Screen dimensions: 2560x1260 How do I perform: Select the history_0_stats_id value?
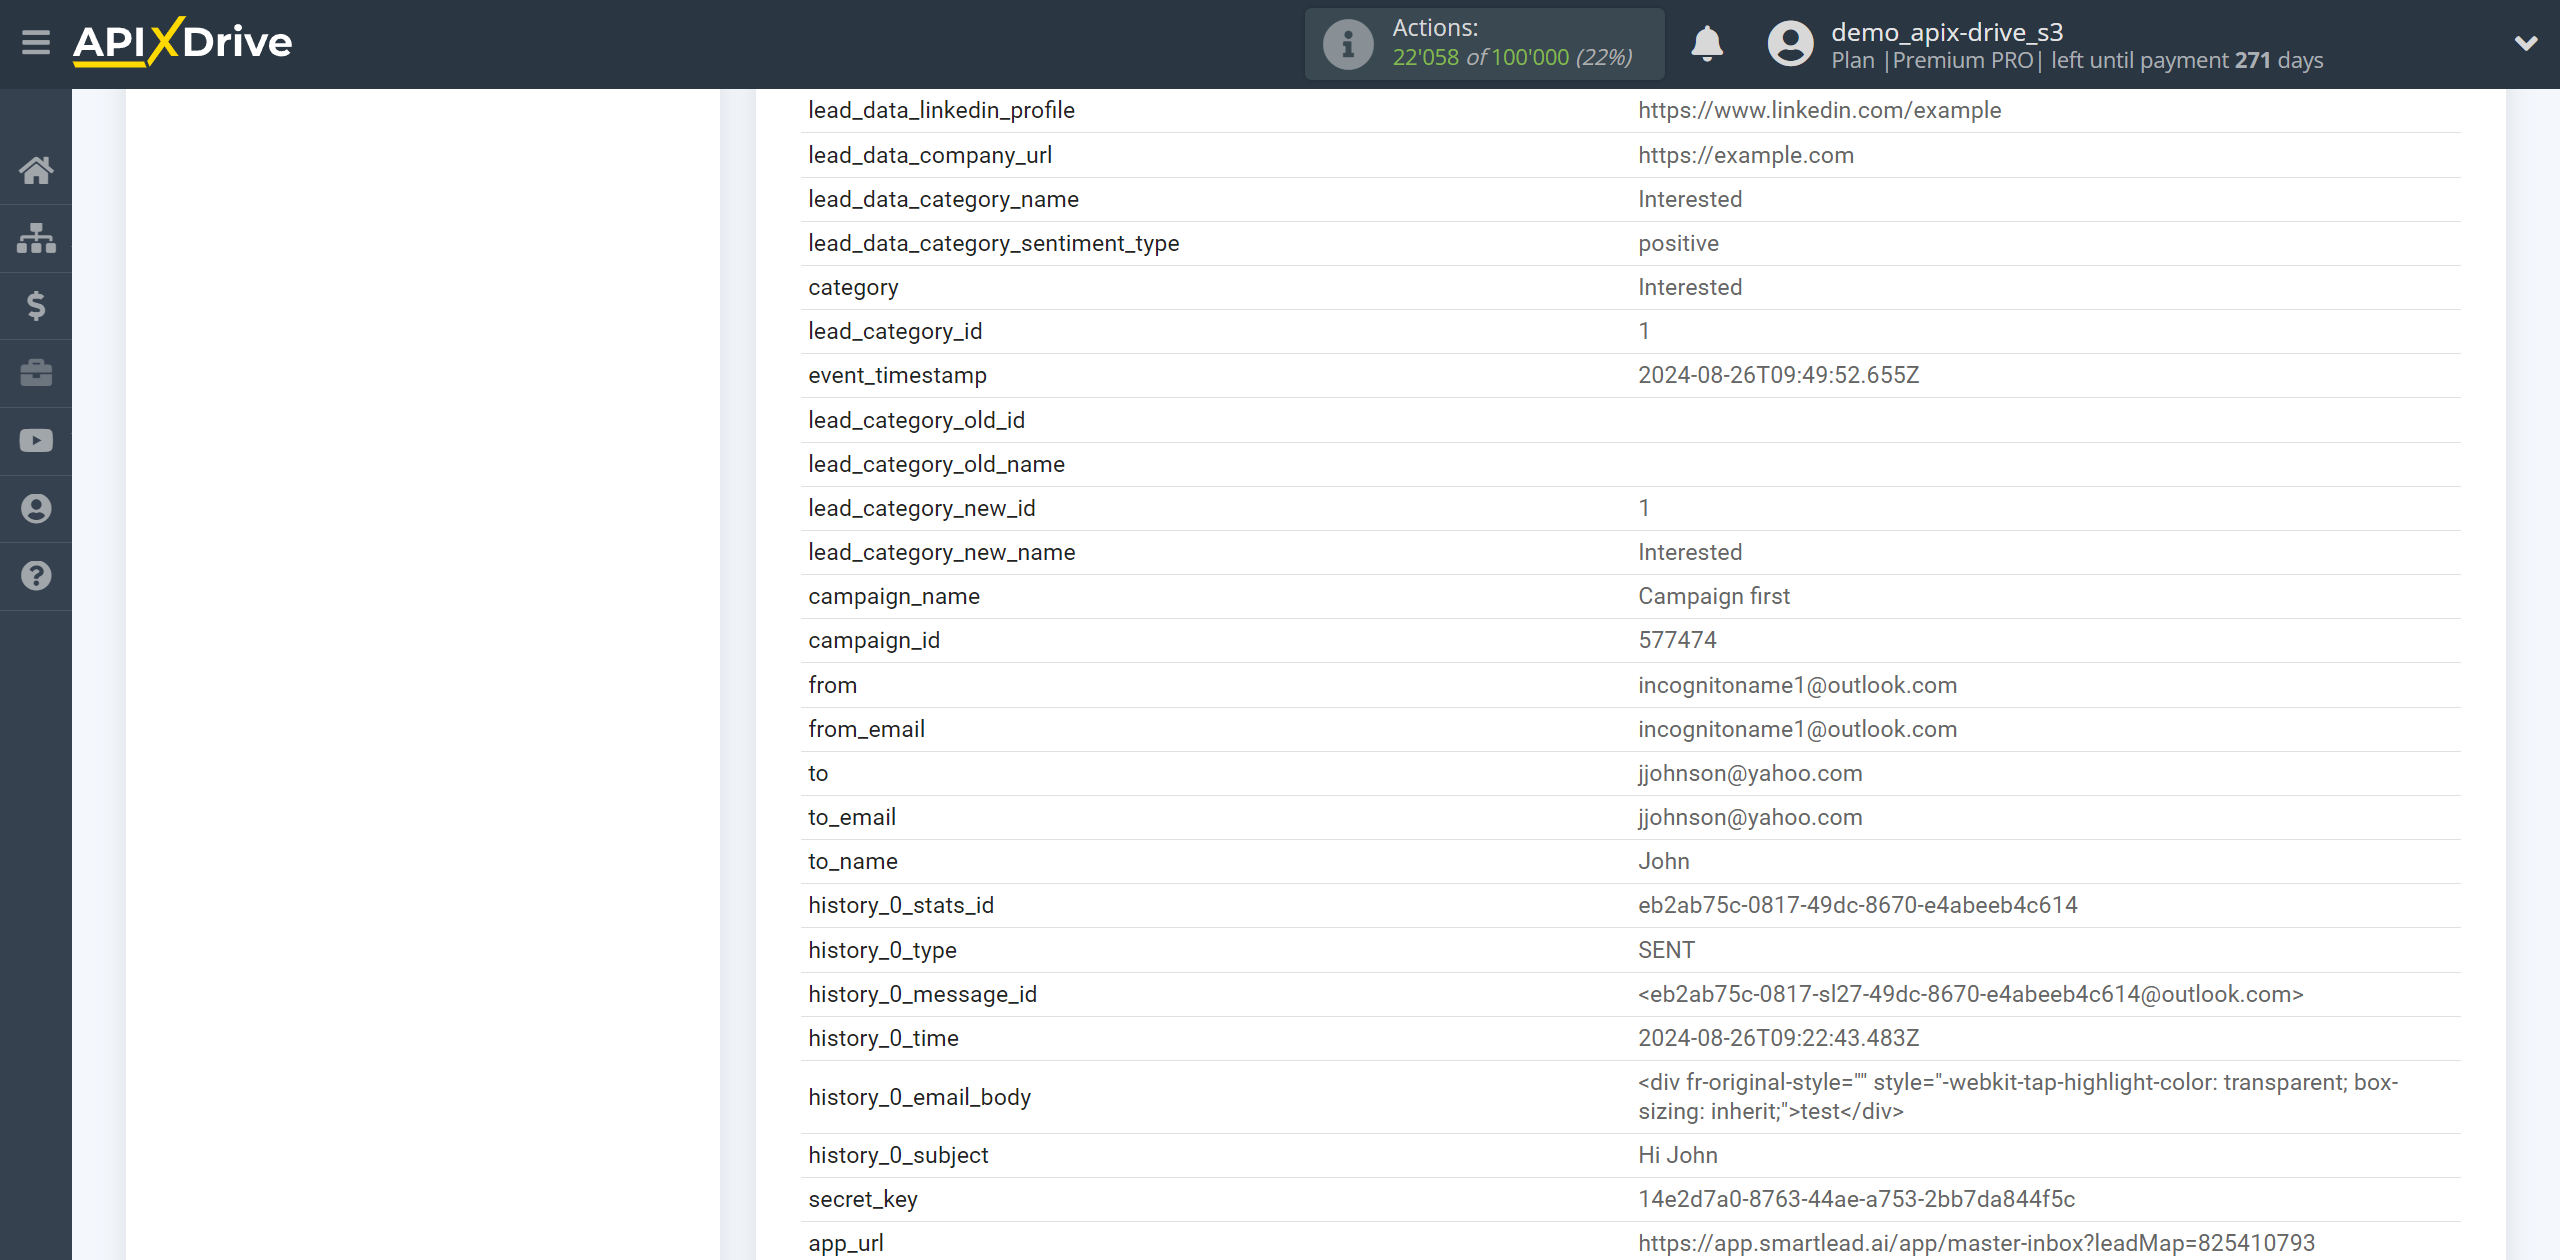coord(1857,905)
